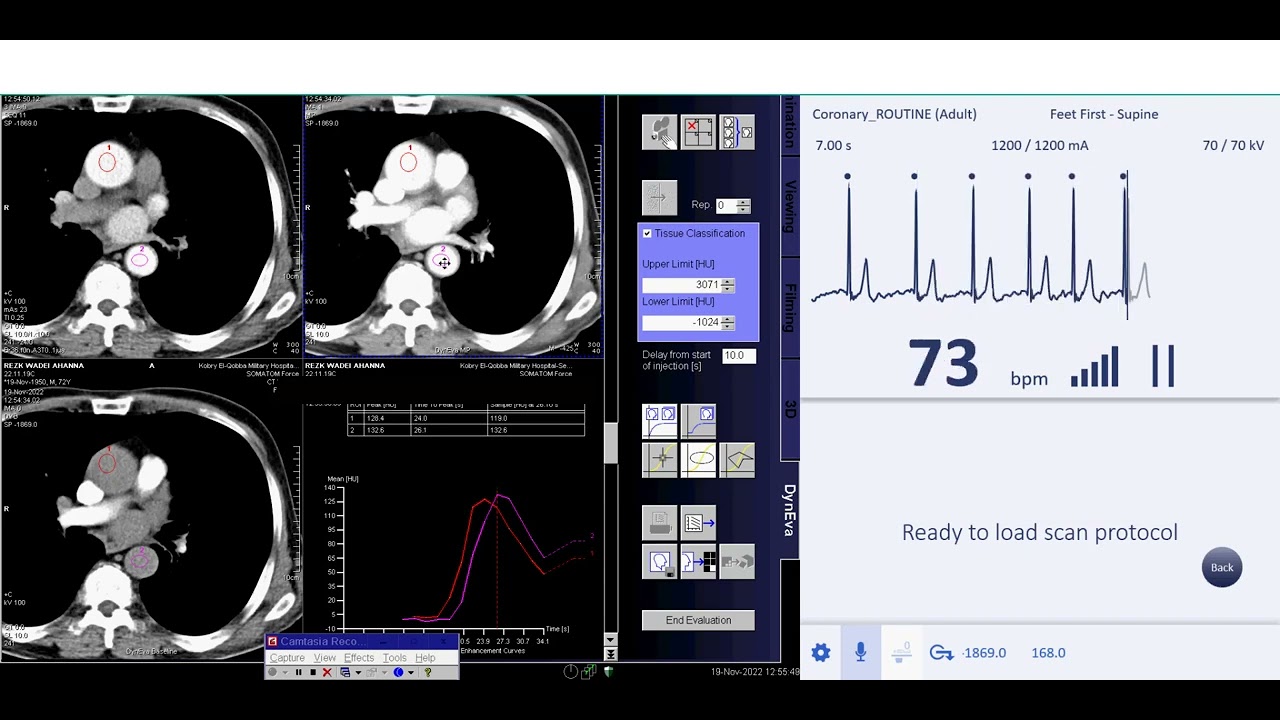This screenshot has width=1280, height=720.
Task: Open dropdown next to Camtasia capture region icon
Action: click(358, 672)
